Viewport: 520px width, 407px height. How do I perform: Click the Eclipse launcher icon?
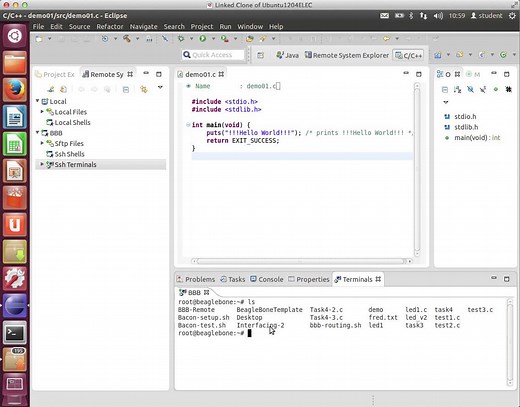[15, 305]
